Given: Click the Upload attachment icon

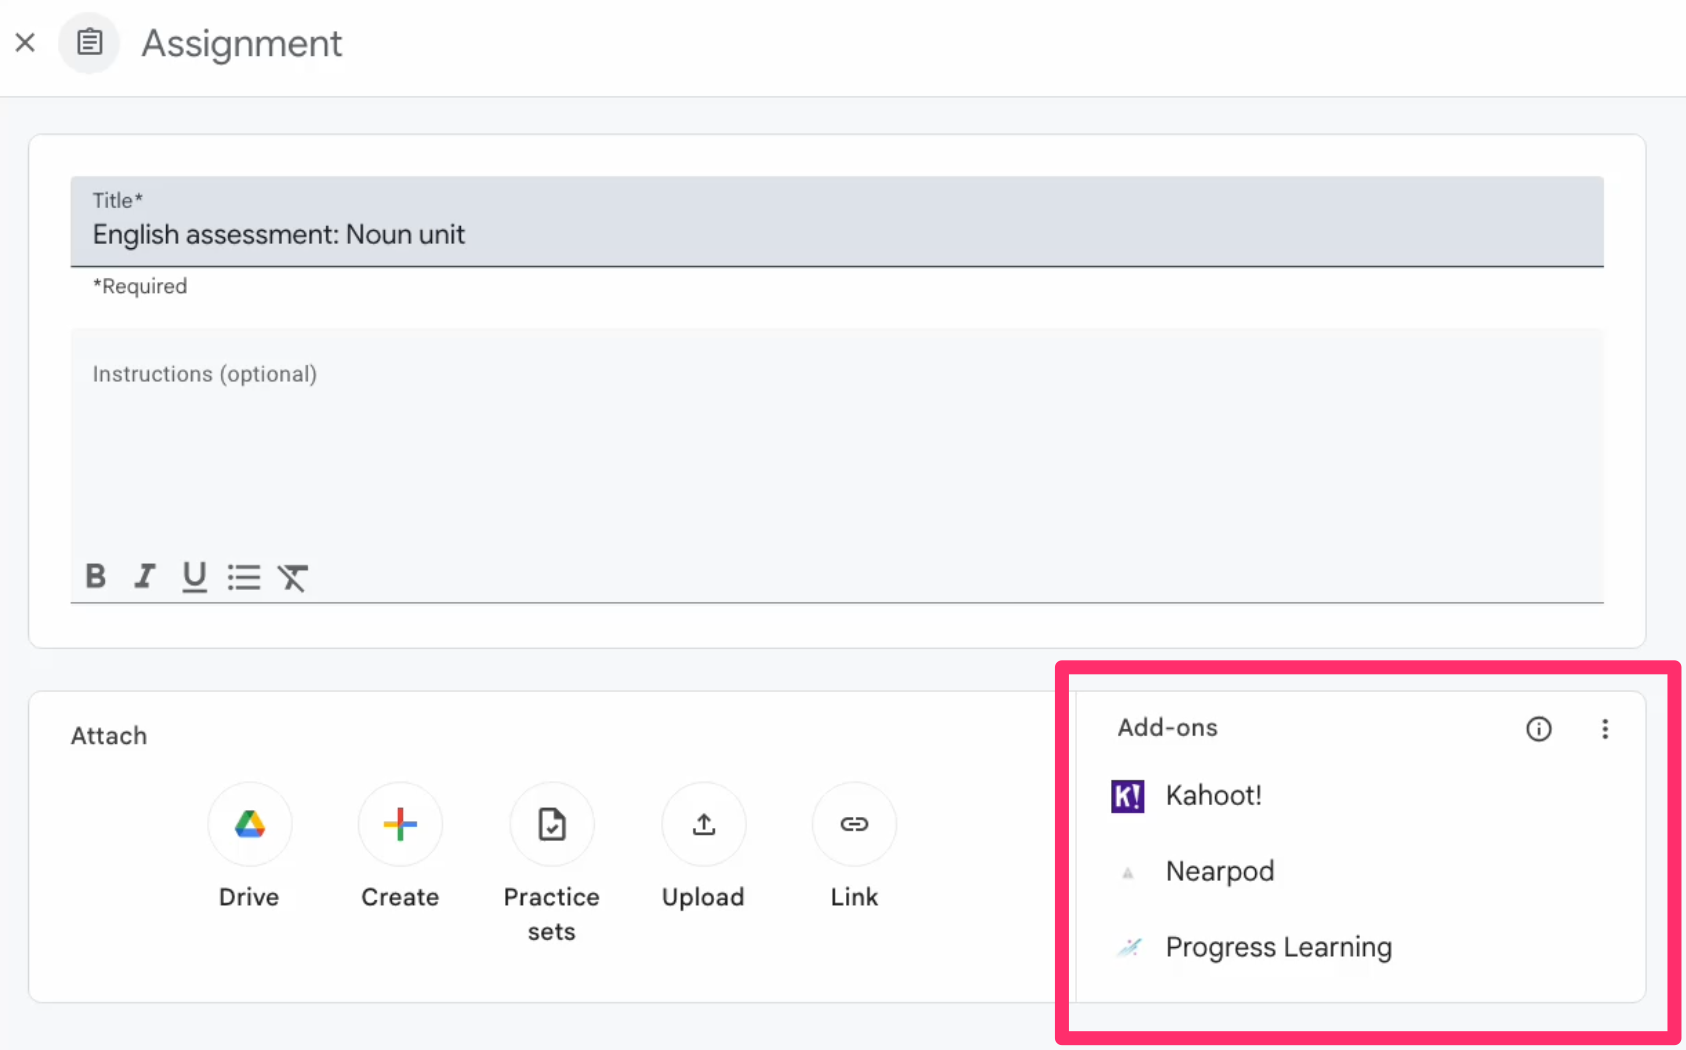Looking at the screenshot, I should (x=703, y=824).
